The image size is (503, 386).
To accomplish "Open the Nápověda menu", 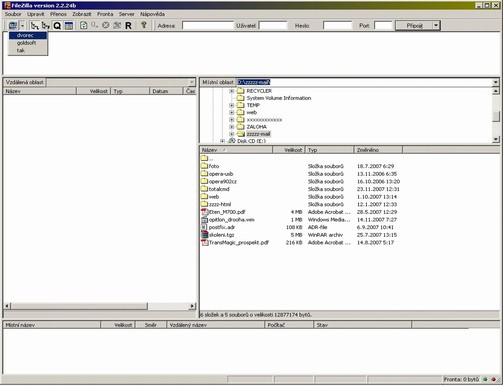I will (152, 14).
